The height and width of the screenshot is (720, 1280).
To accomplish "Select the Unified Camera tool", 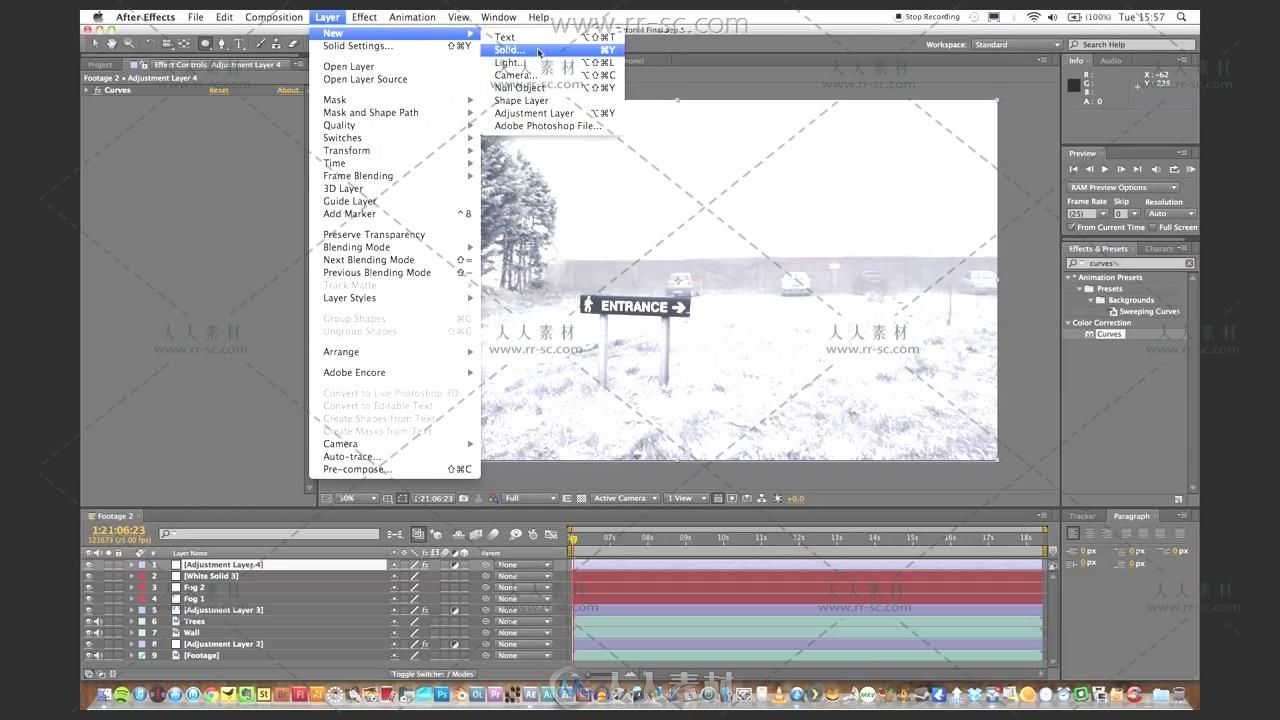I will pos(167,44).
